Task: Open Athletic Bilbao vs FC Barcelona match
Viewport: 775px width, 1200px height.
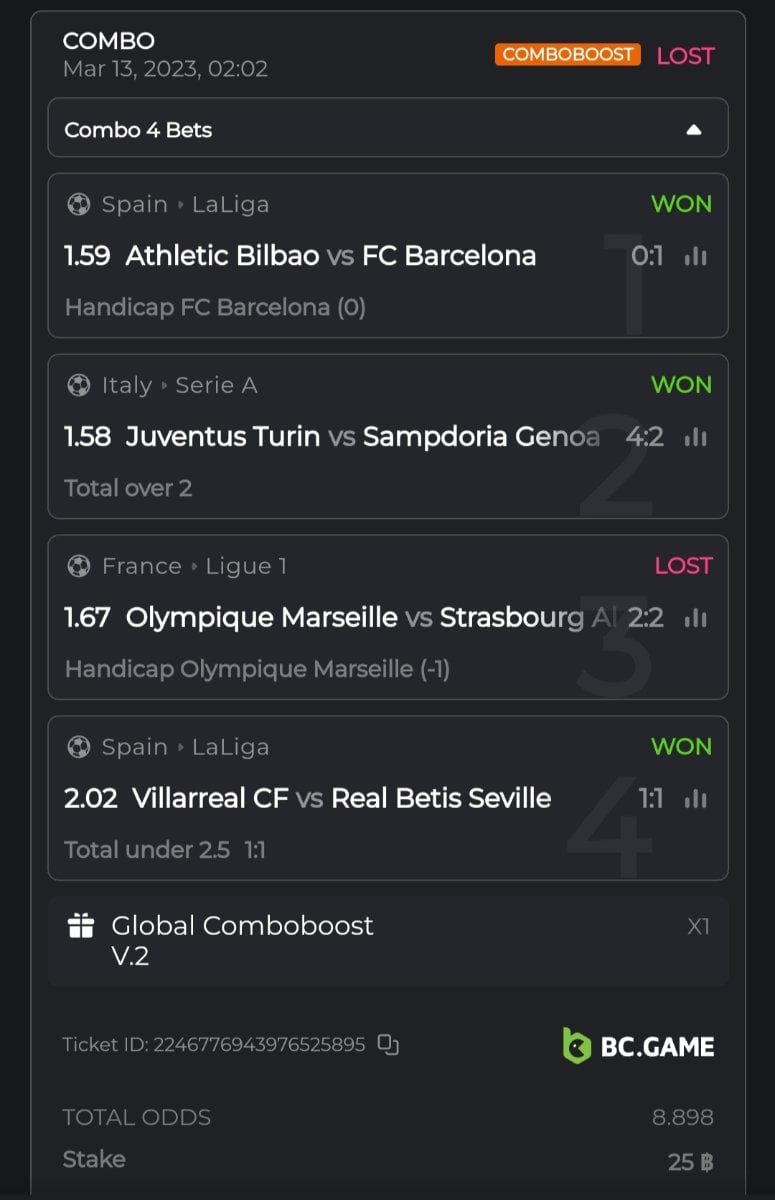Action: (330, 256)
